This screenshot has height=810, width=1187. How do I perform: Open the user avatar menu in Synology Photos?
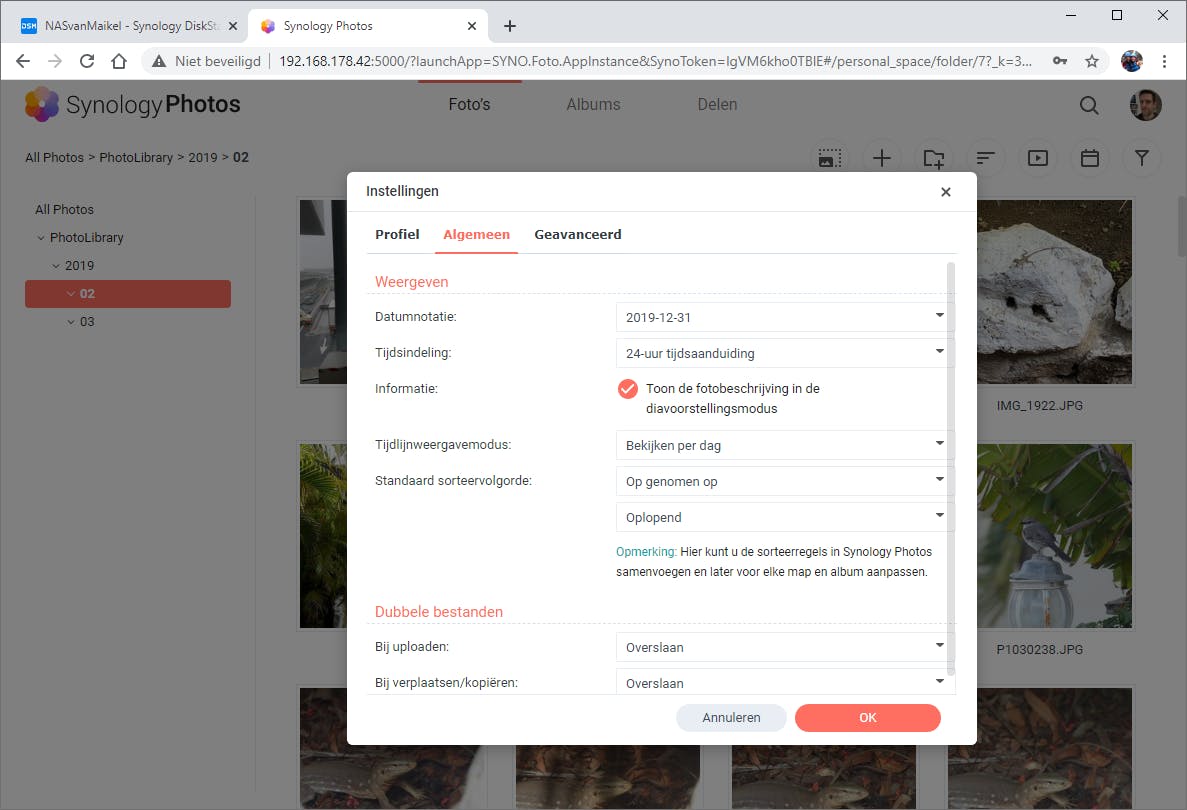[1145, 105]
